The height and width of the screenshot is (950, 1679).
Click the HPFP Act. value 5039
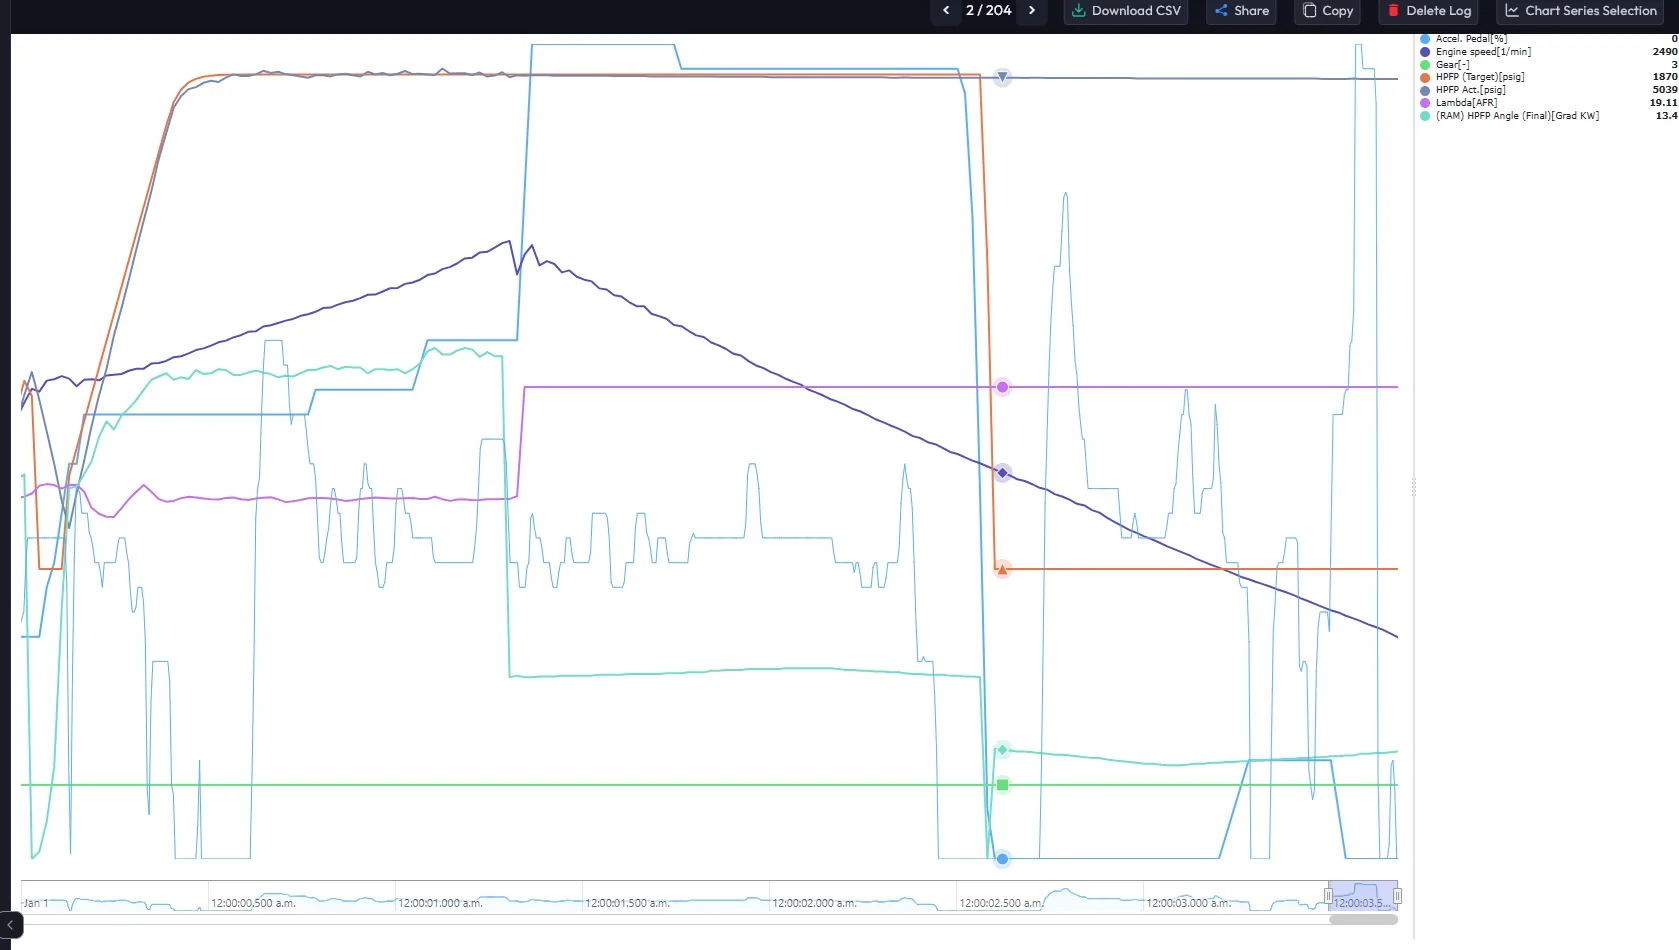(1665, 90)
